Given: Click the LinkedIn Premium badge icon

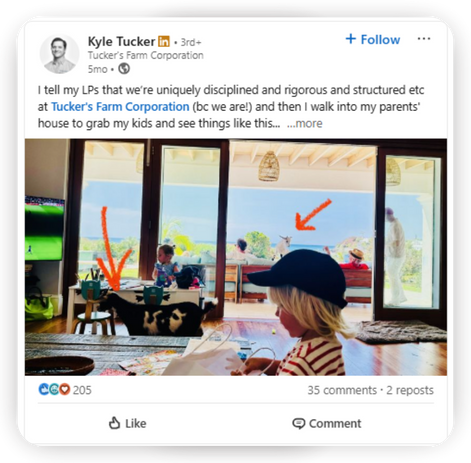Looking at the screenshot, I should 164,41.
